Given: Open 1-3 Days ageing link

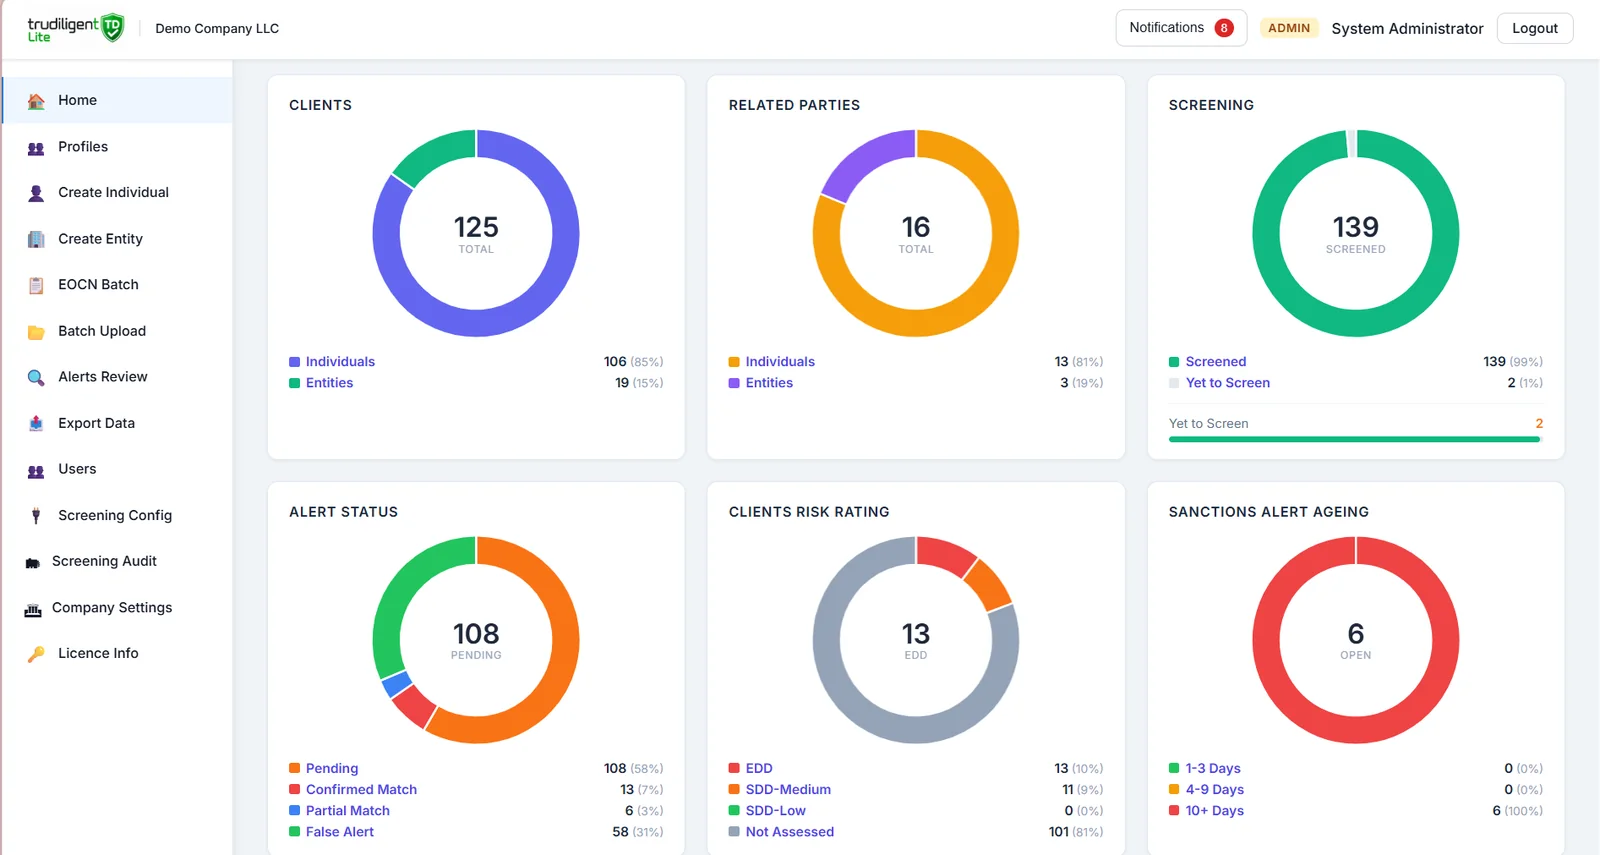Looking at the screenshot, I should (x=1213, y=769).
